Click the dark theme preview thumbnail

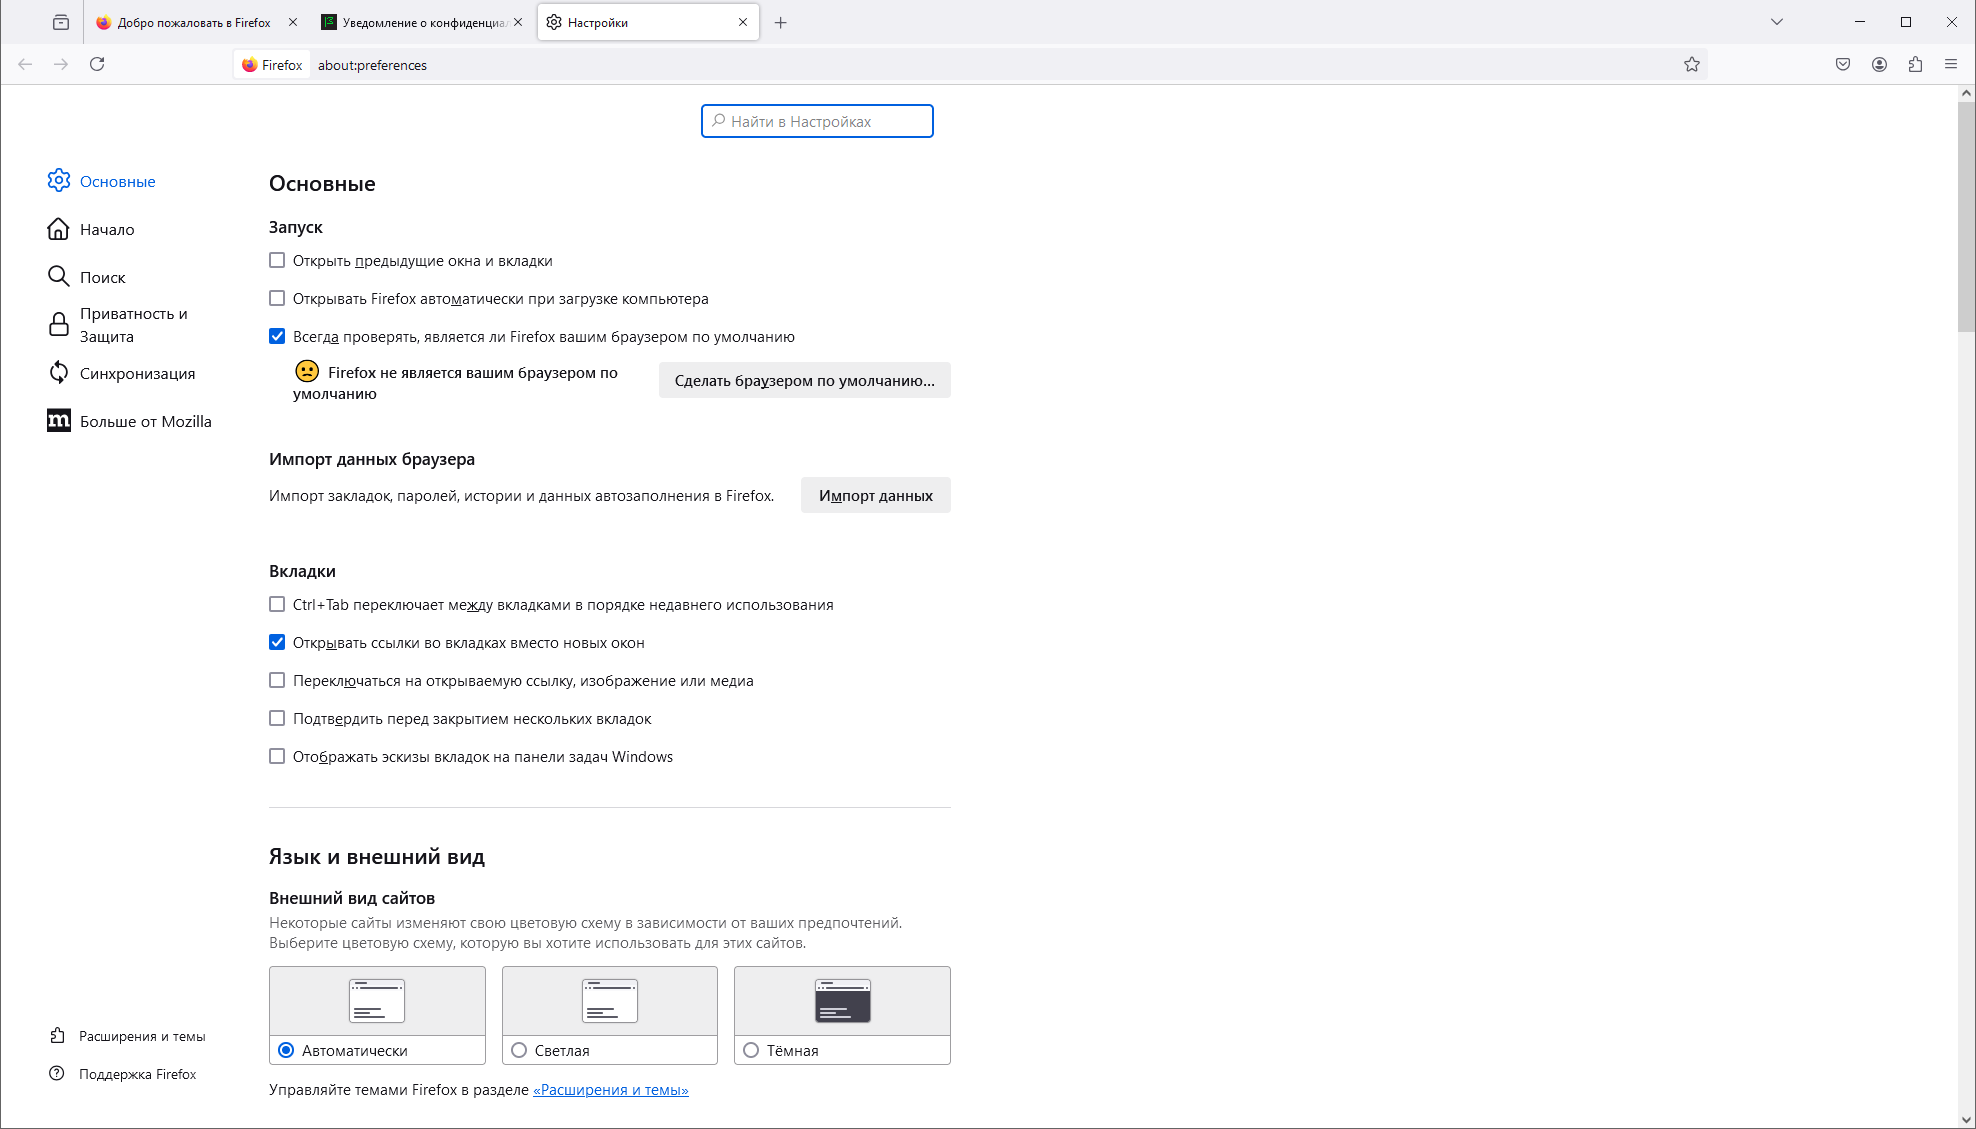tap(842, 1001)
